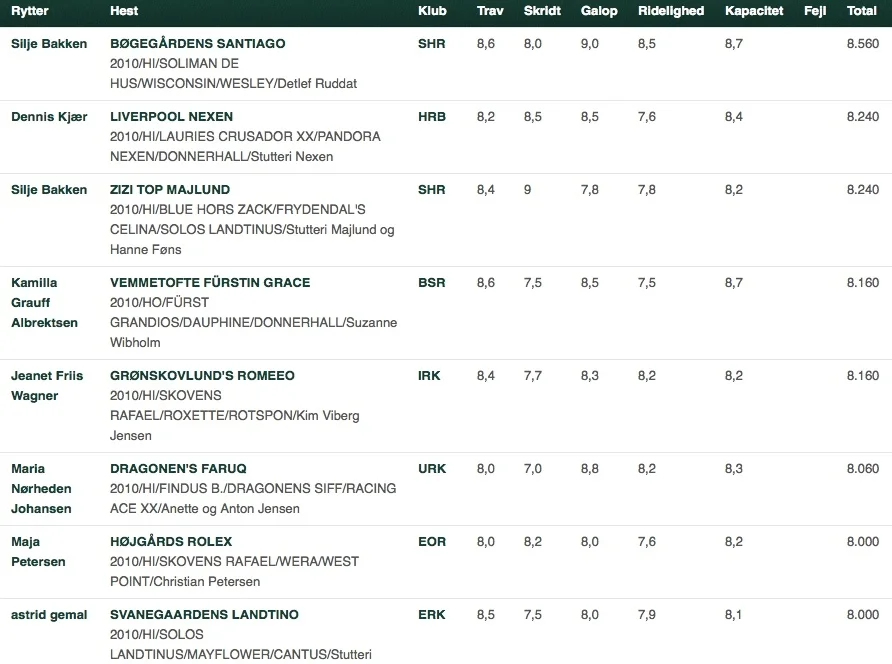
Task: Open horse GRØNSKOVLUND'S ROMEEO
Action: click(202, 376)
